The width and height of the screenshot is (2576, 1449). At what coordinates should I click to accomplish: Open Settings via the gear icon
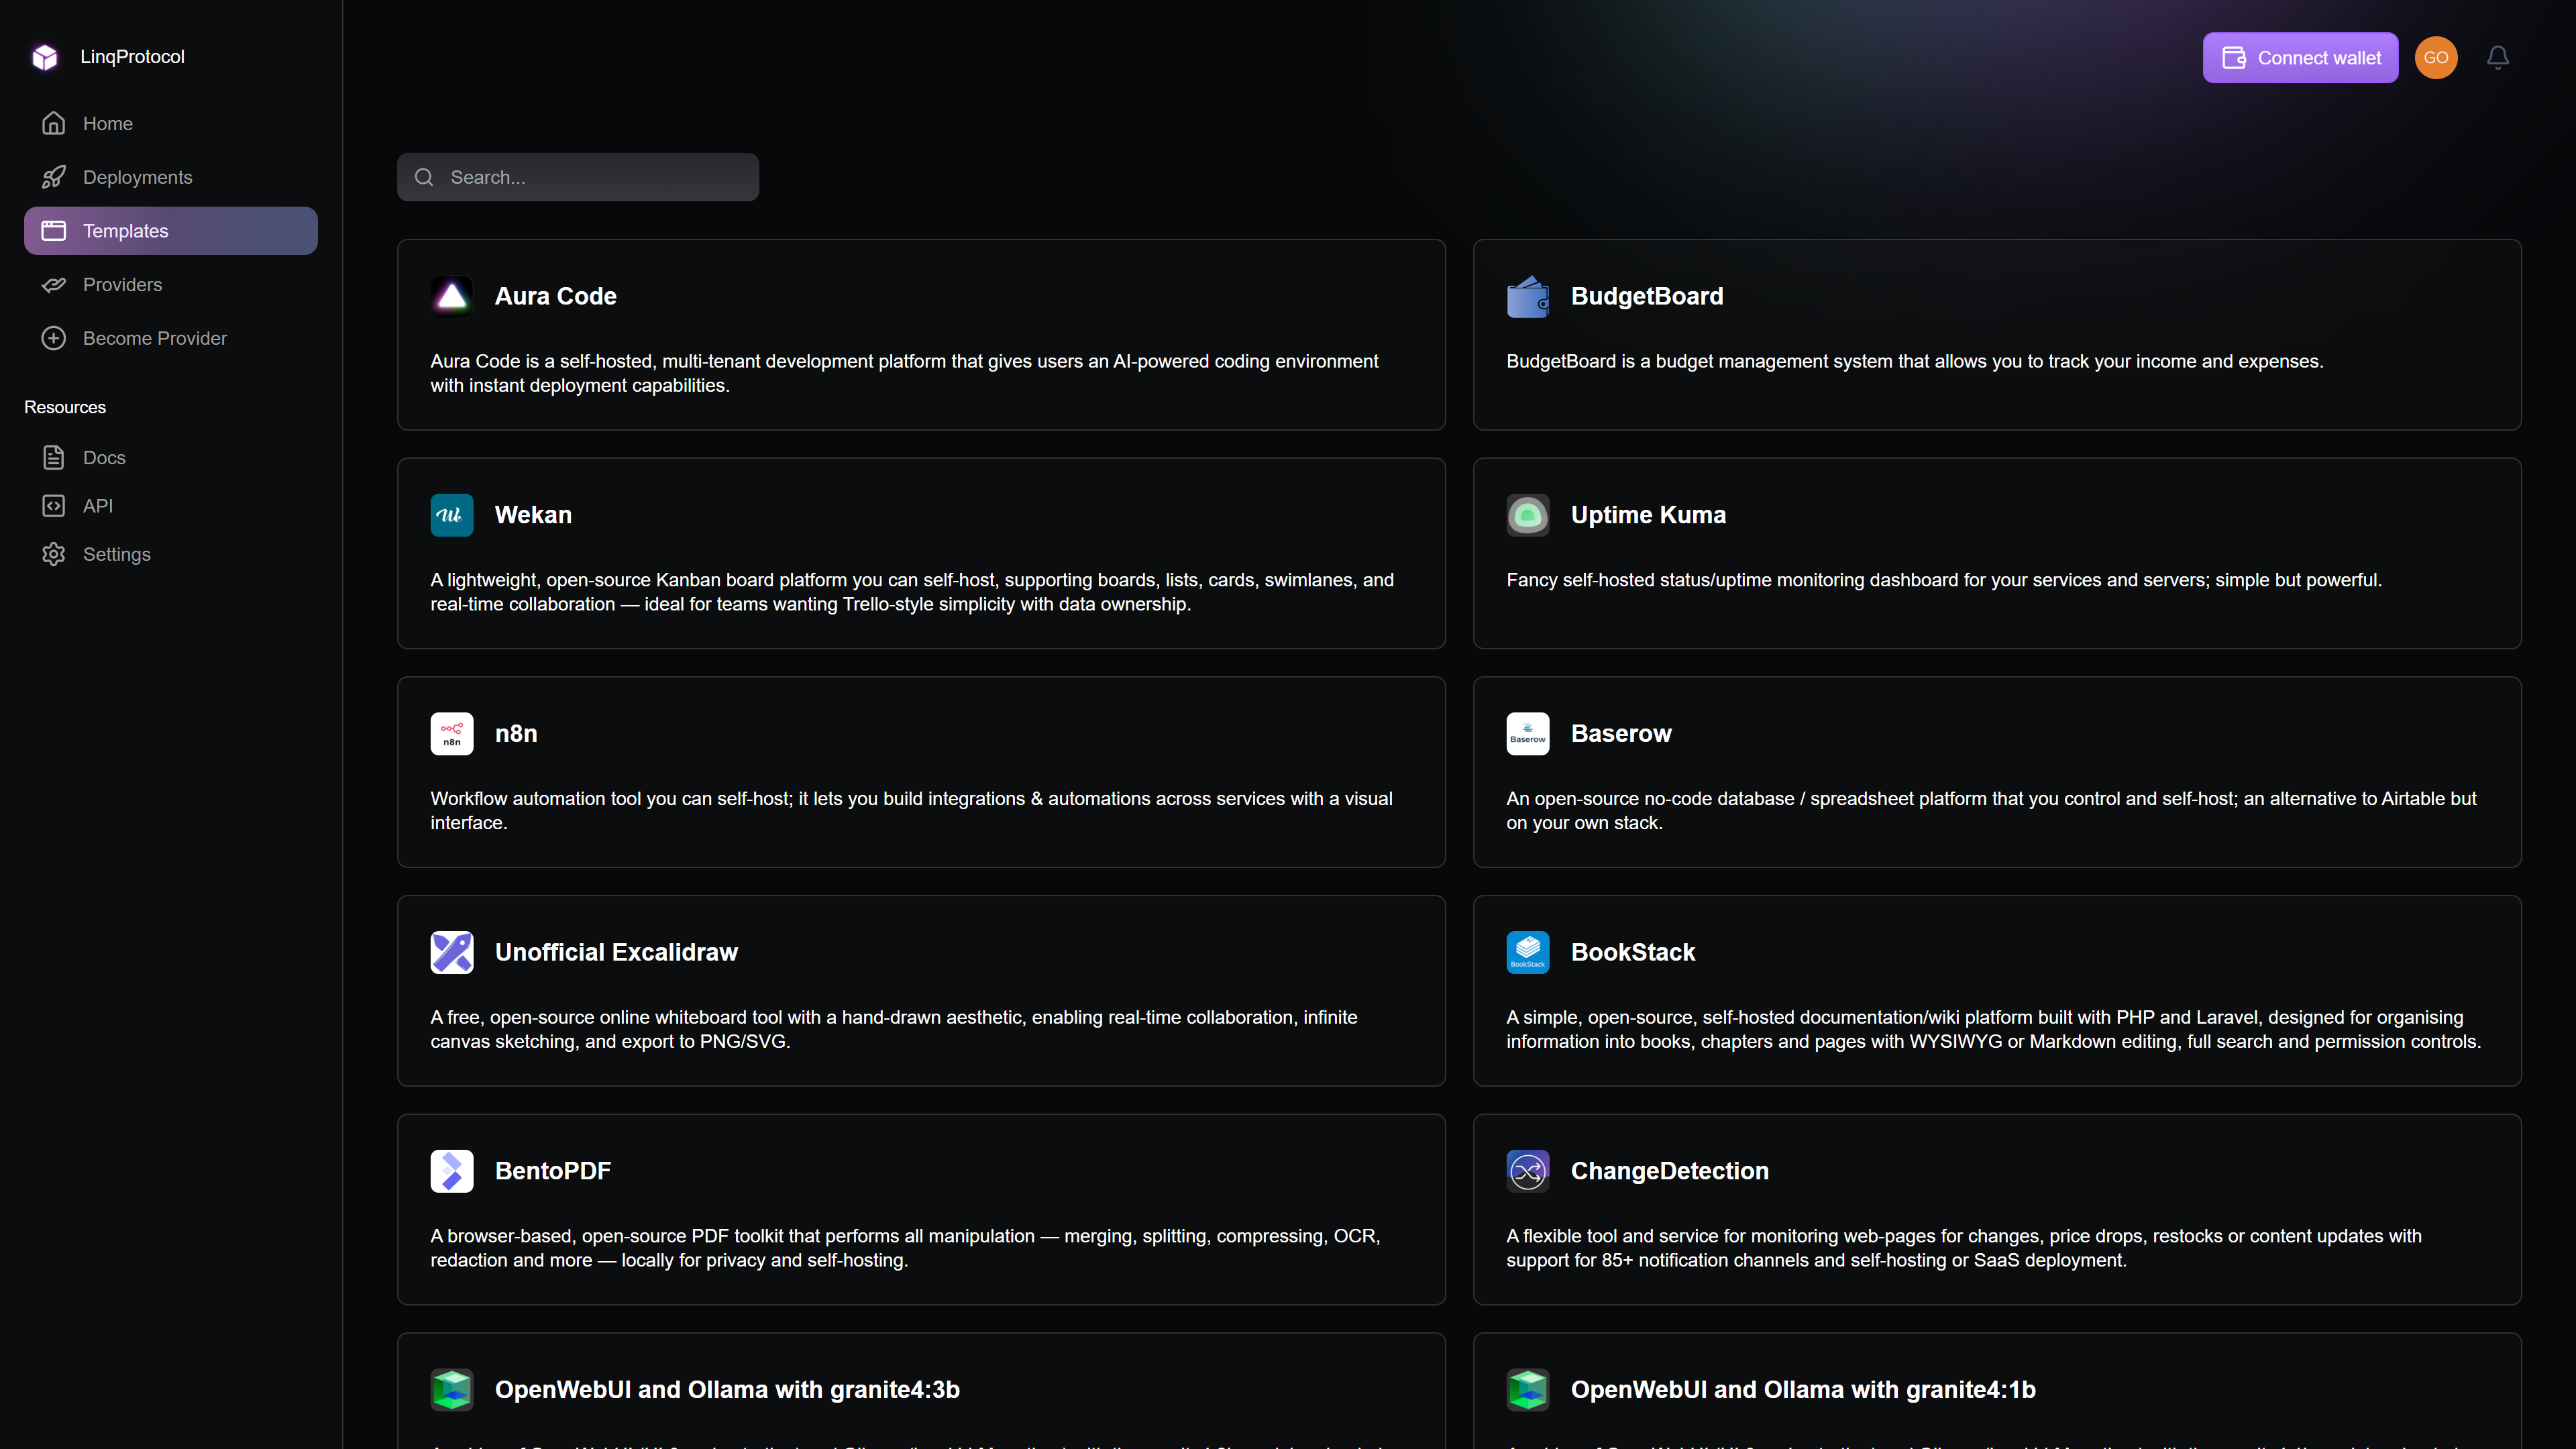[x=54, y=553]
